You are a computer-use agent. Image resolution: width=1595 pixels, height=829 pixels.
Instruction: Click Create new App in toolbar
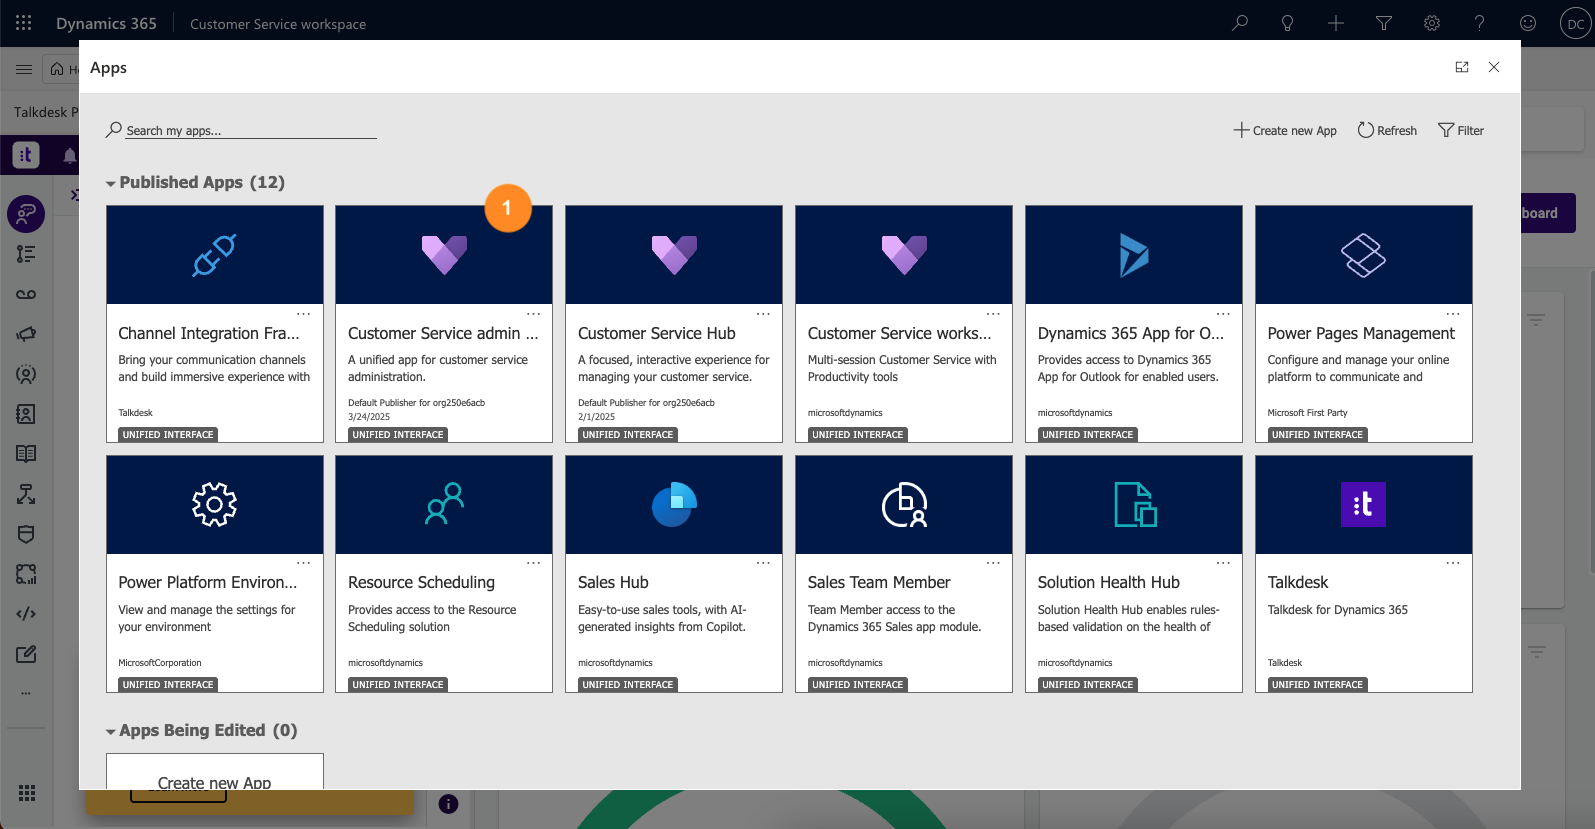[1285, 130]
